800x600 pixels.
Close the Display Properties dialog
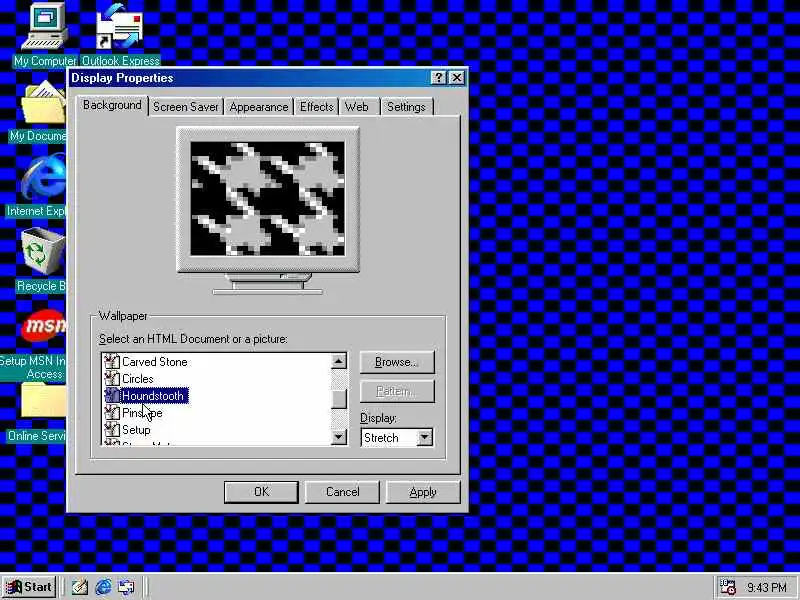pyautogui.click(x=457, y=78)
